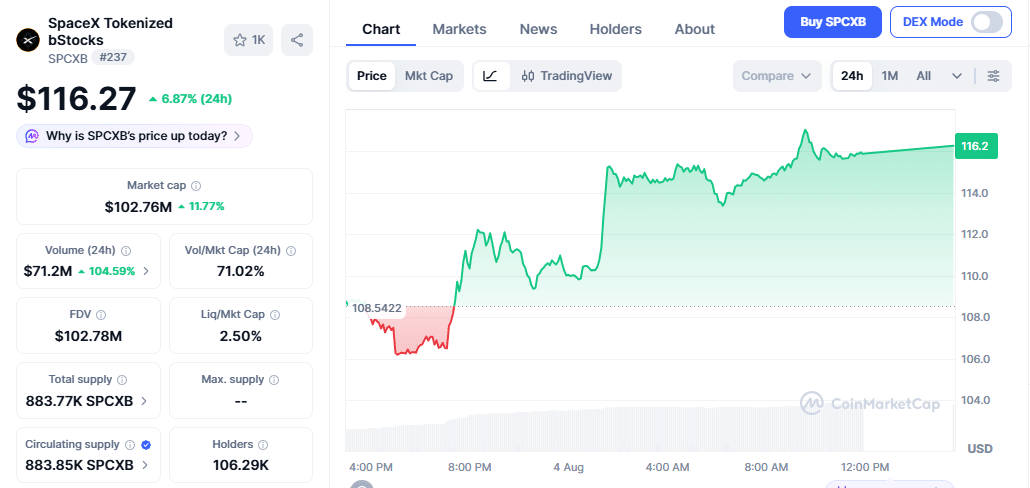Screen dimensions: 1030x488
Task: Click the Buy SPCXB button
Action: (833, 22)
